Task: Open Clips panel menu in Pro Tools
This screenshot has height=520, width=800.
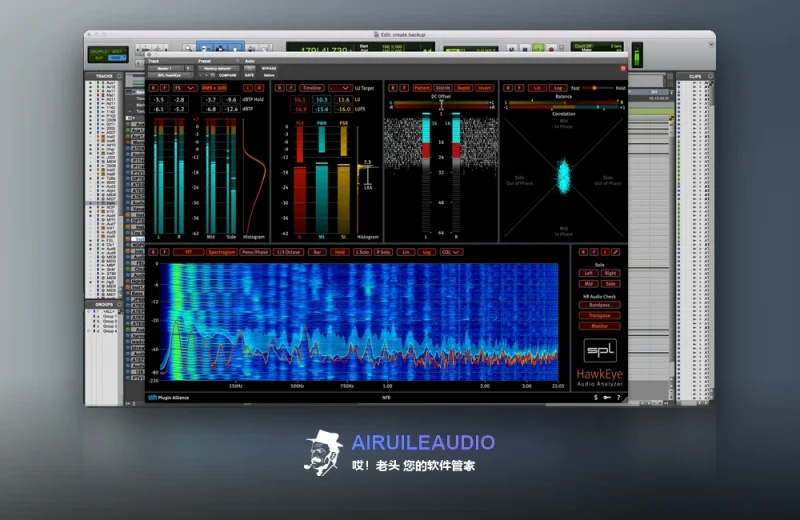Action: click(710, 76)
